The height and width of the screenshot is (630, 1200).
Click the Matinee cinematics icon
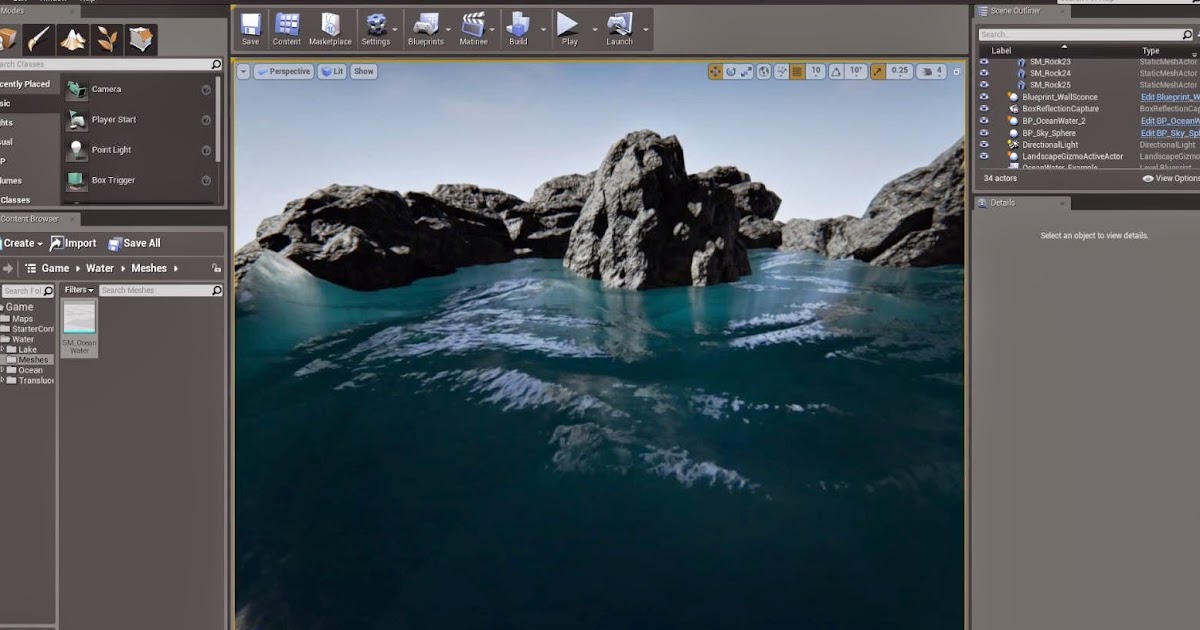click(x=474, y=25)
